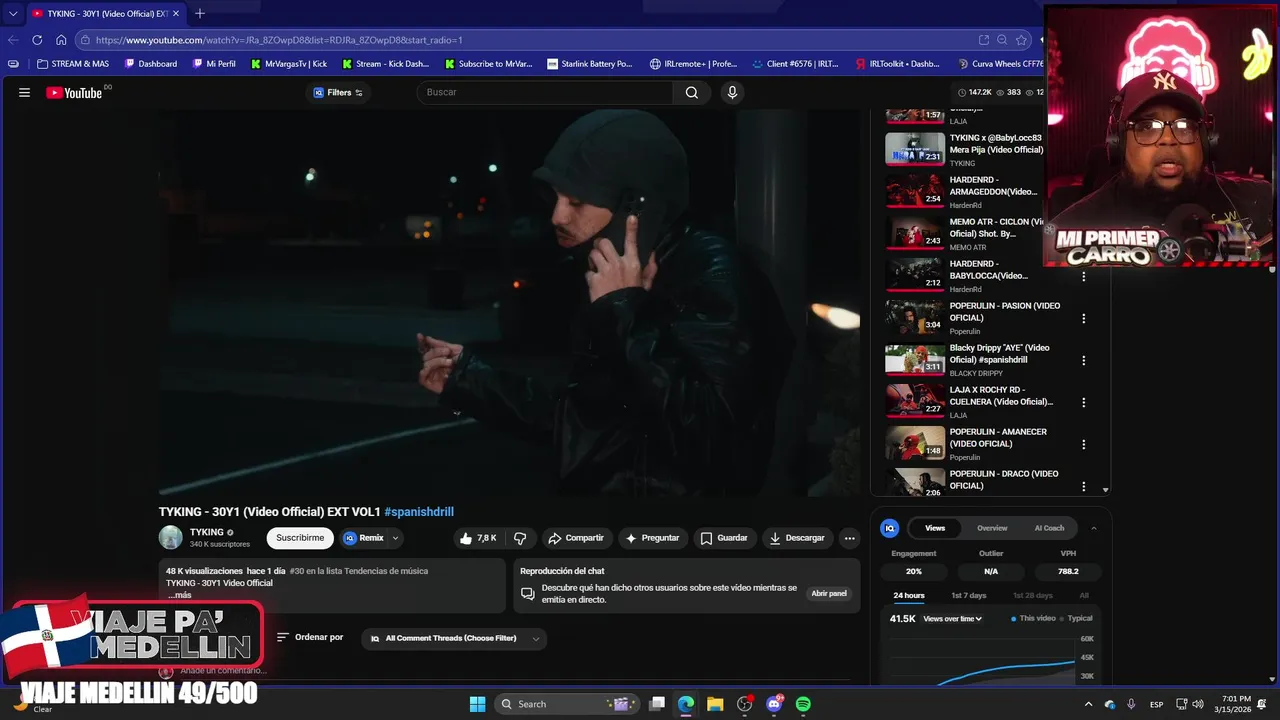The image size is (1280, 720).
Task: Open STREAM & MAS bookmarks folder
Action: click(x=72, y=63)
